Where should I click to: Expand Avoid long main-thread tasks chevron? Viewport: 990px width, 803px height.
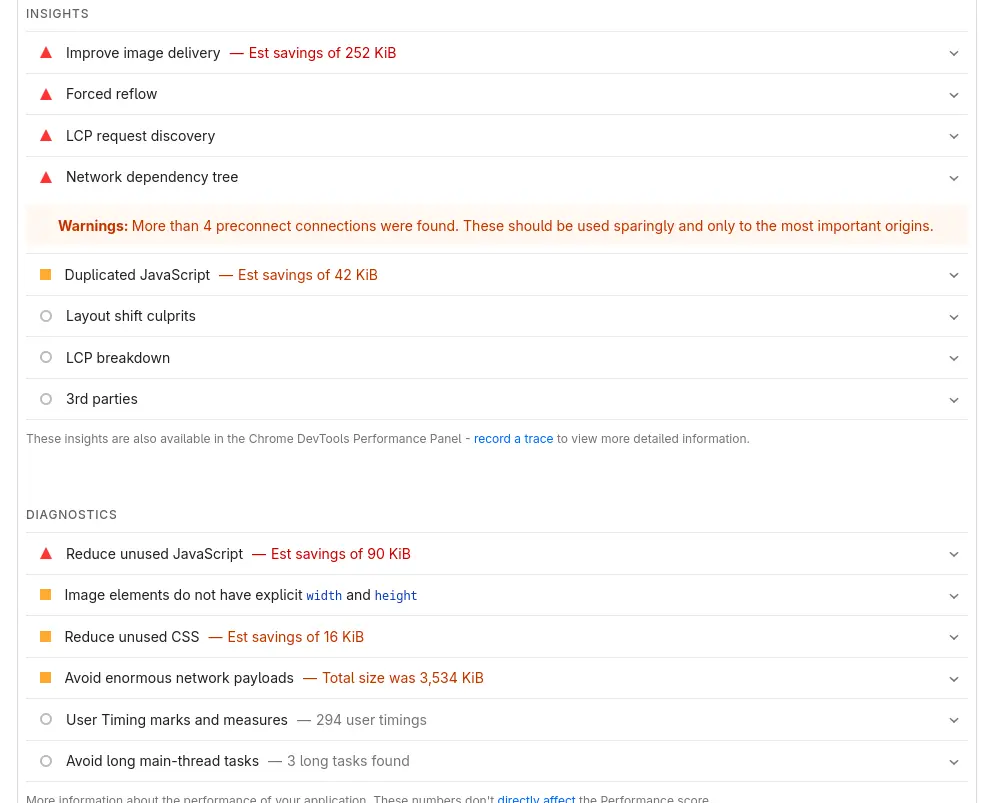[x=954, y=762]
